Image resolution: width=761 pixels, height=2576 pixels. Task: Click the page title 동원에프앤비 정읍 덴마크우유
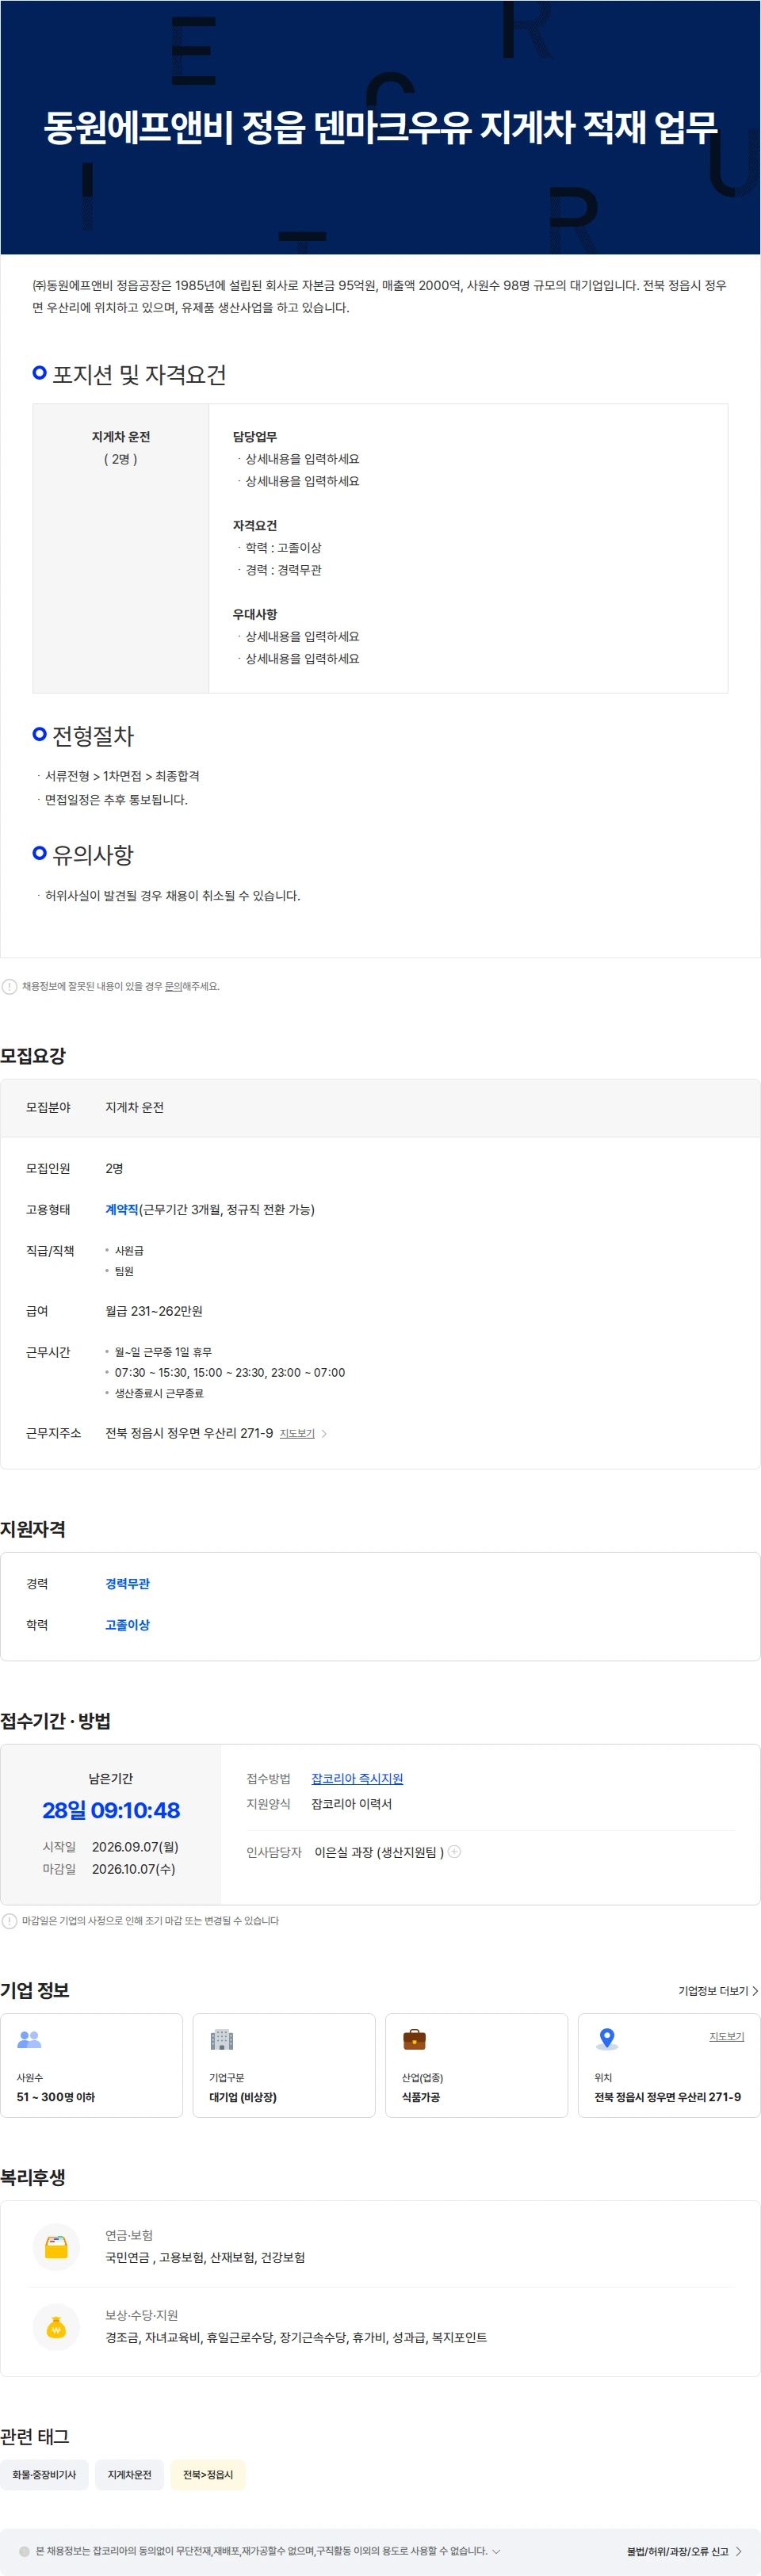pyautogui.click(x=380, y=126)
